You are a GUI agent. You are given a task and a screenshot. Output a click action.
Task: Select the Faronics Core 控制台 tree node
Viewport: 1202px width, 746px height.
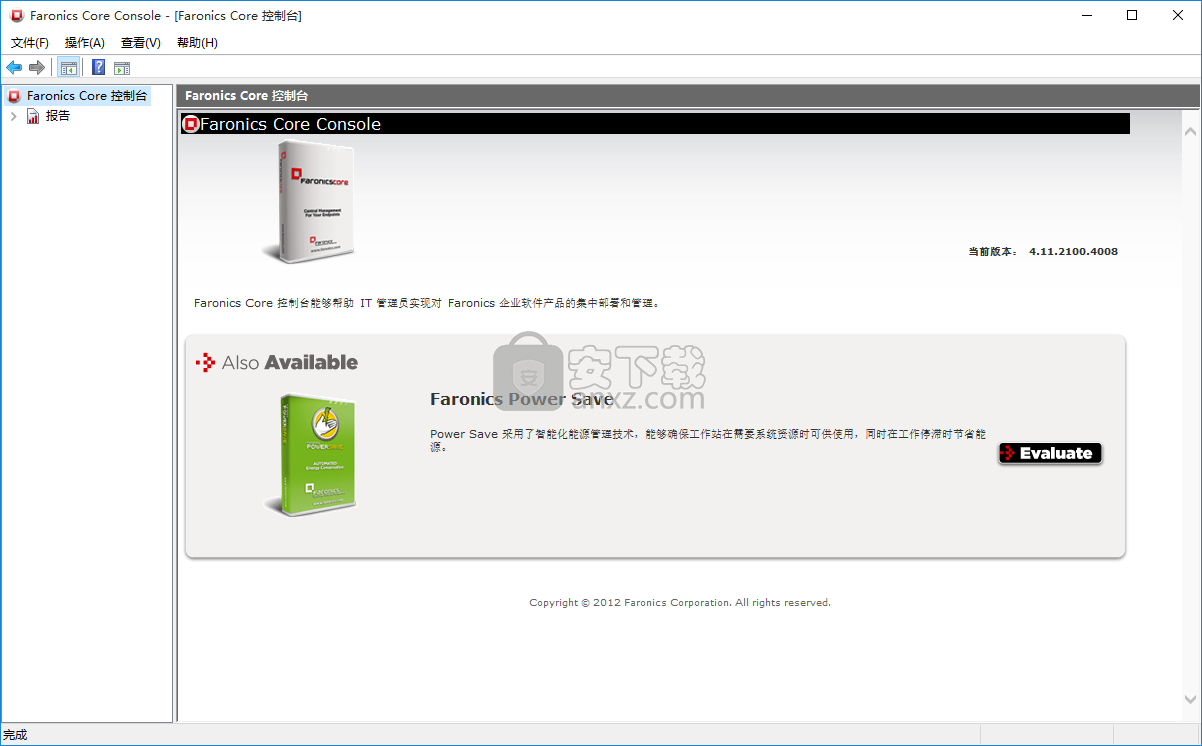pyautogui.click(x=87, y=96)
